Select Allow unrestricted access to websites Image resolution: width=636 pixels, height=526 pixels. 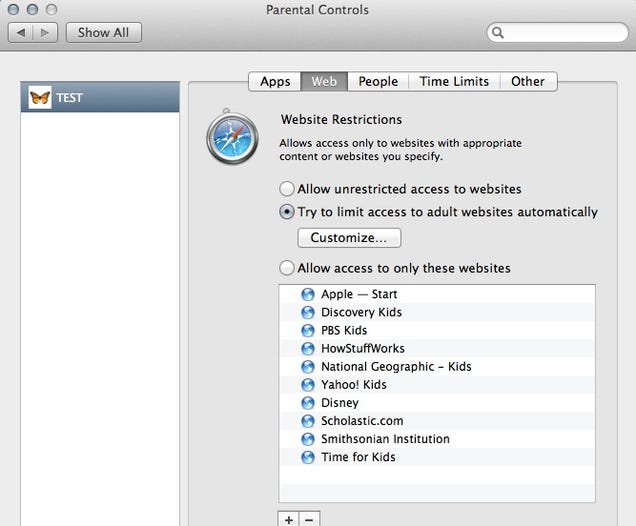pyautogui.click(x=287, y=189)
